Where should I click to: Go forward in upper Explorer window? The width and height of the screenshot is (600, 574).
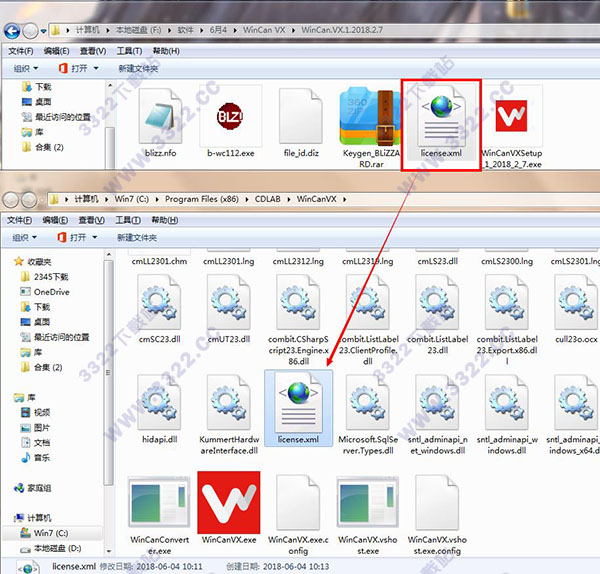coord(30,31)
